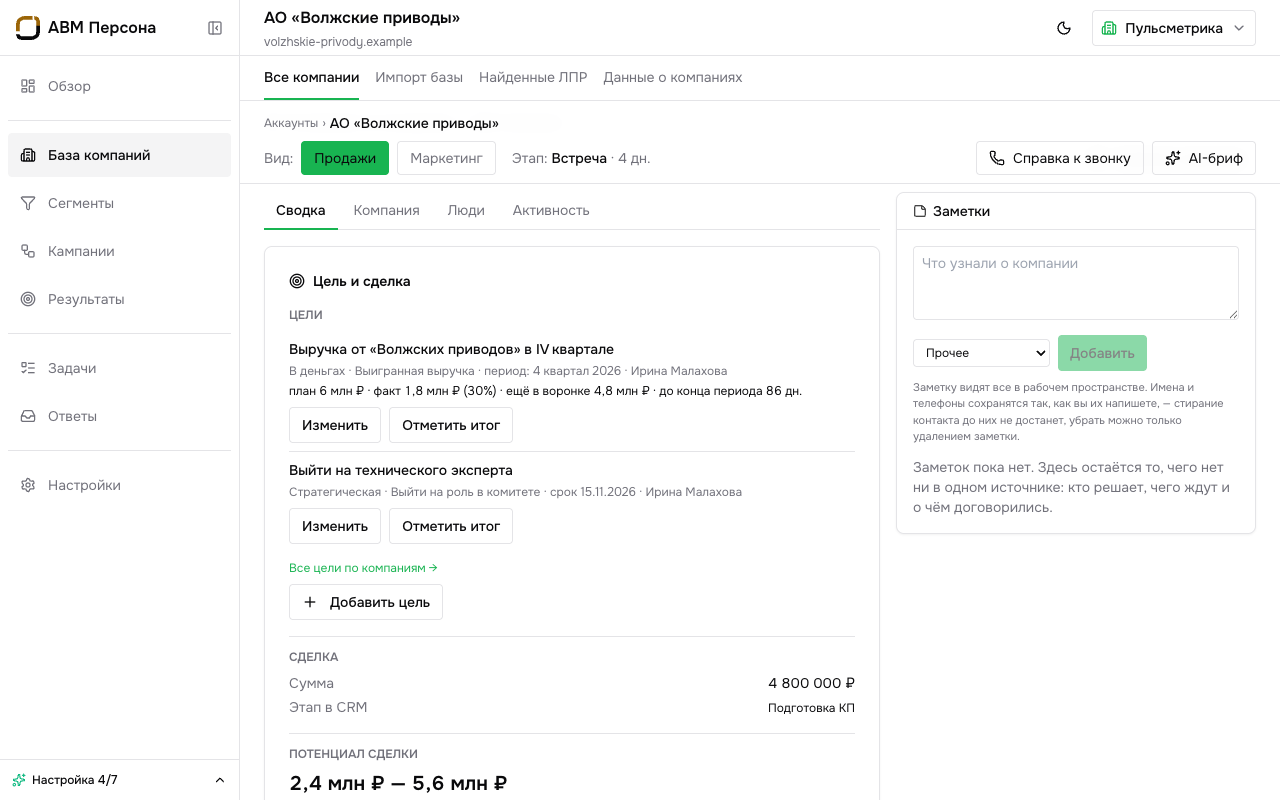Click the target icon next to Цель и сделка
The width and height of the screenshot is (1280, 800).
[297, 281]
